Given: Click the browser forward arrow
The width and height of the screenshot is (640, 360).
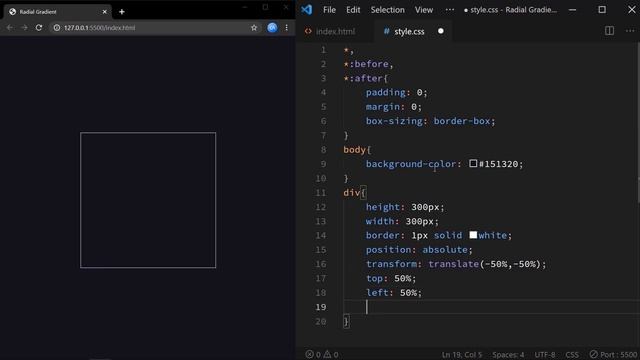Looking at the screenshot, I should coord(24,28).
